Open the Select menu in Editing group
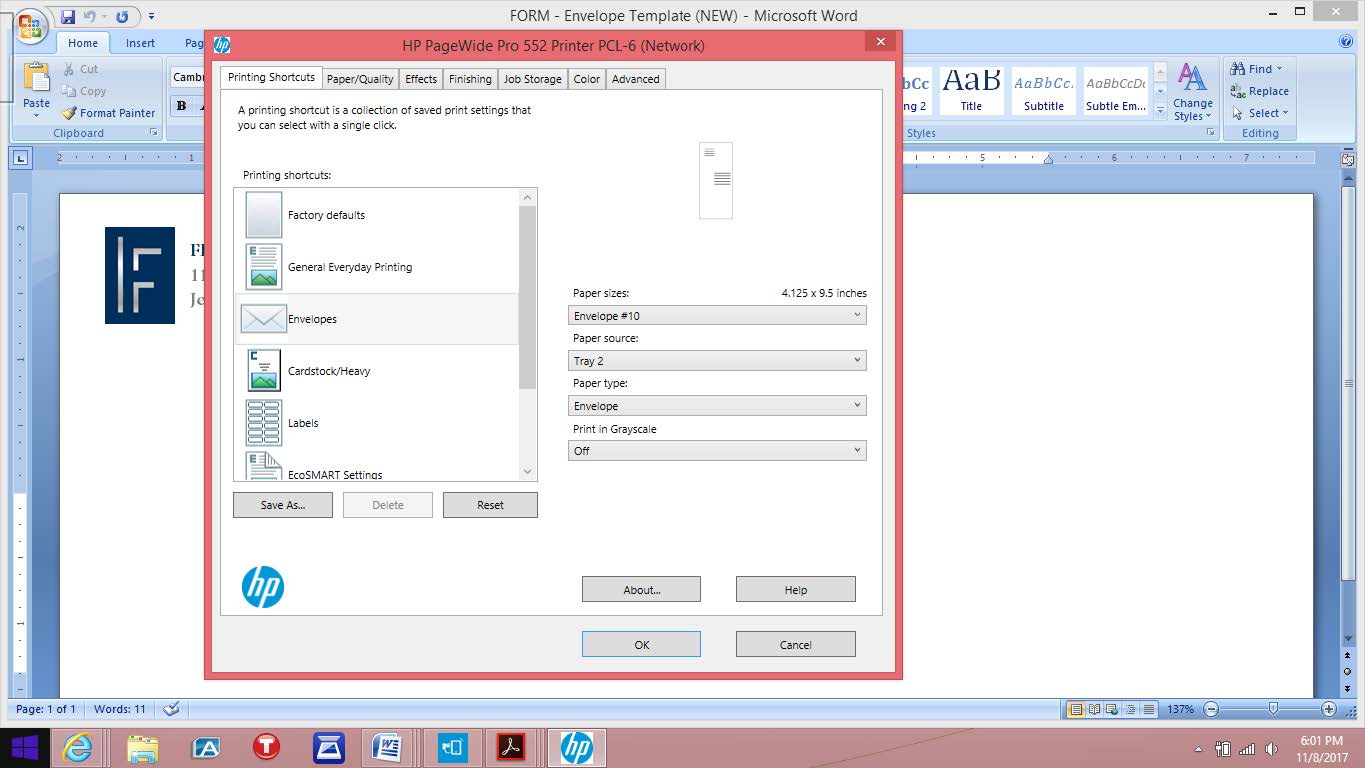 coord(1260,113)
